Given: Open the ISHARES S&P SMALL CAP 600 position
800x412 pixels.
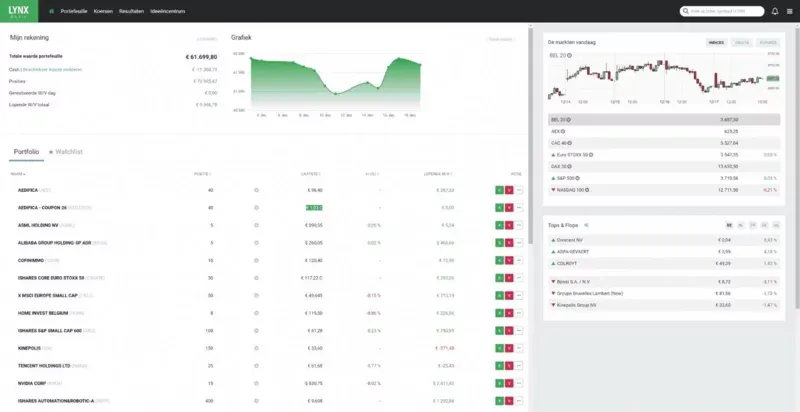Looking at the screenshot, I should click(49, 330).
